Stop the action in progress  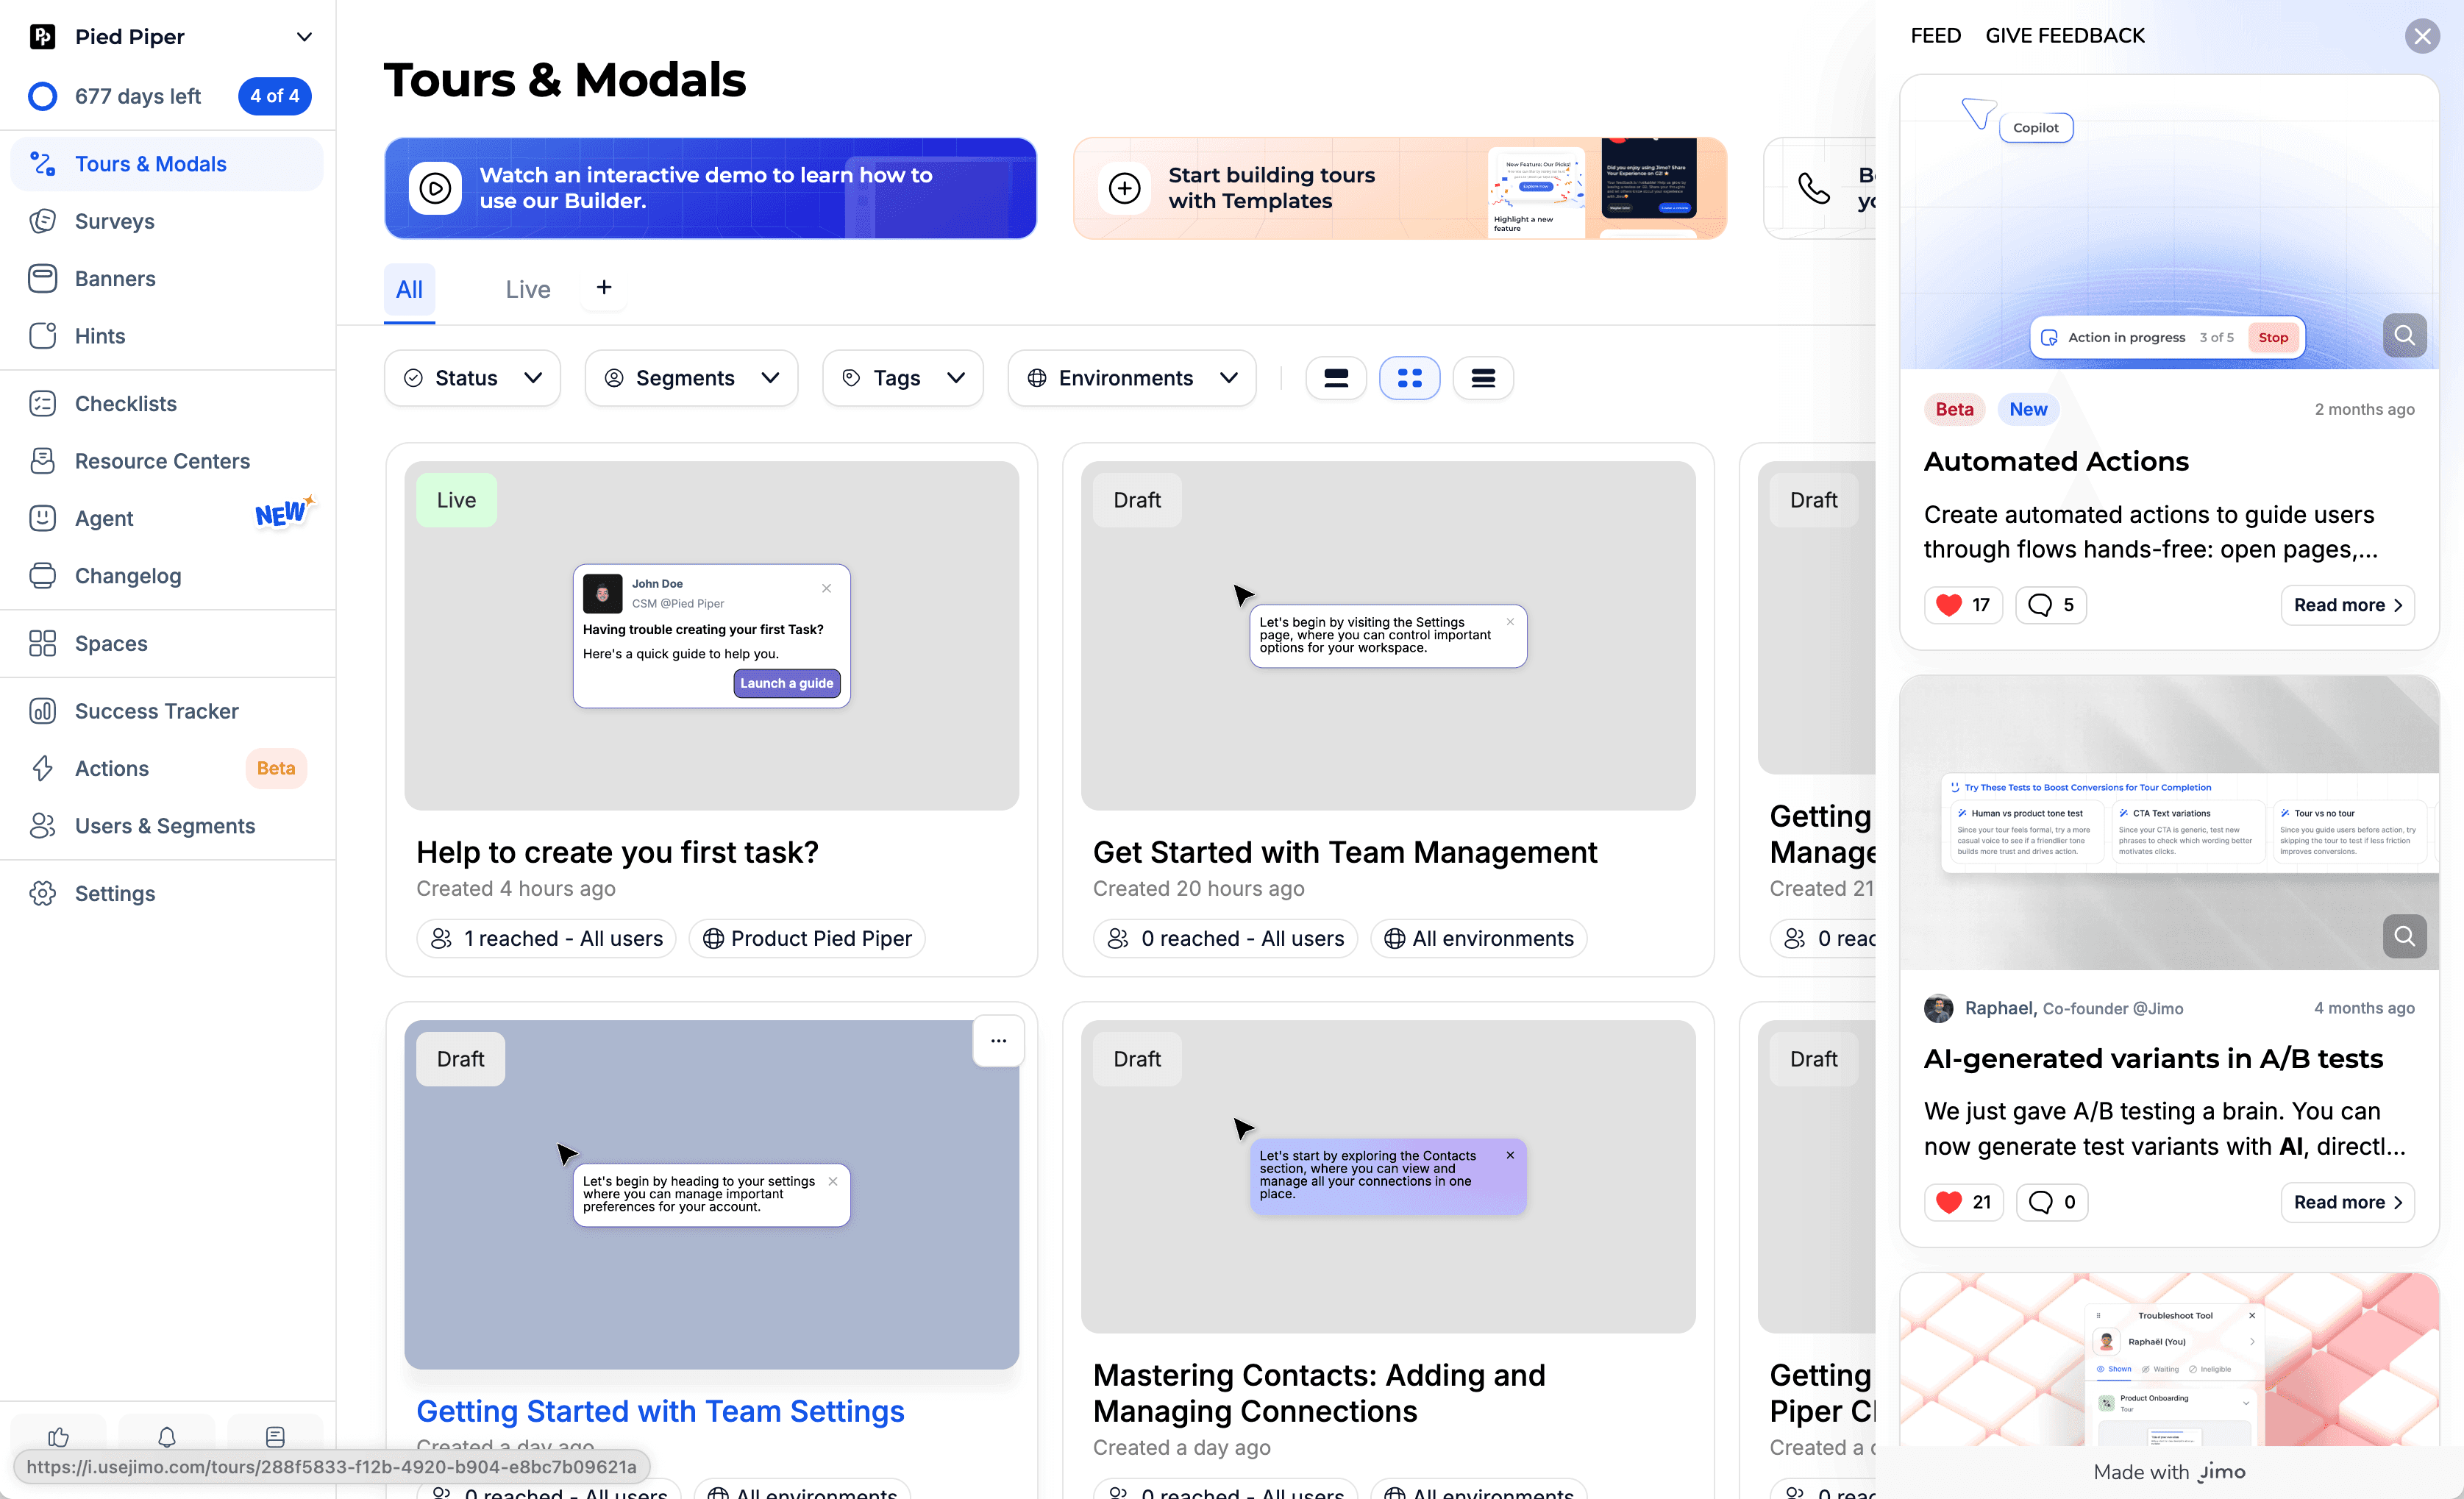(2274, 337)
